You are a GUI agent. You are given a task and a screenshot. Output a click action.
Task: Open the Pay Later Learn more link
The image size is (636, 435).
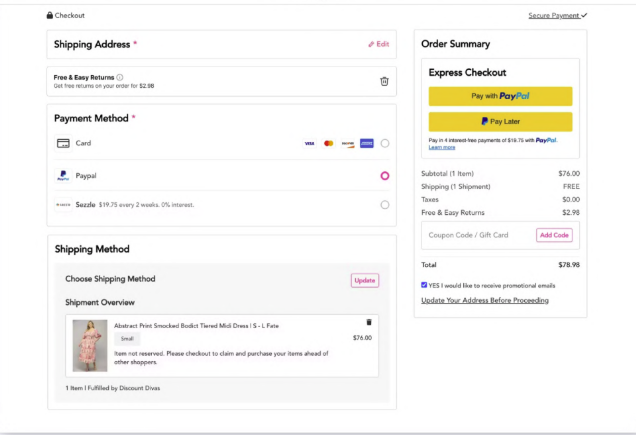(x=442, y=147)
